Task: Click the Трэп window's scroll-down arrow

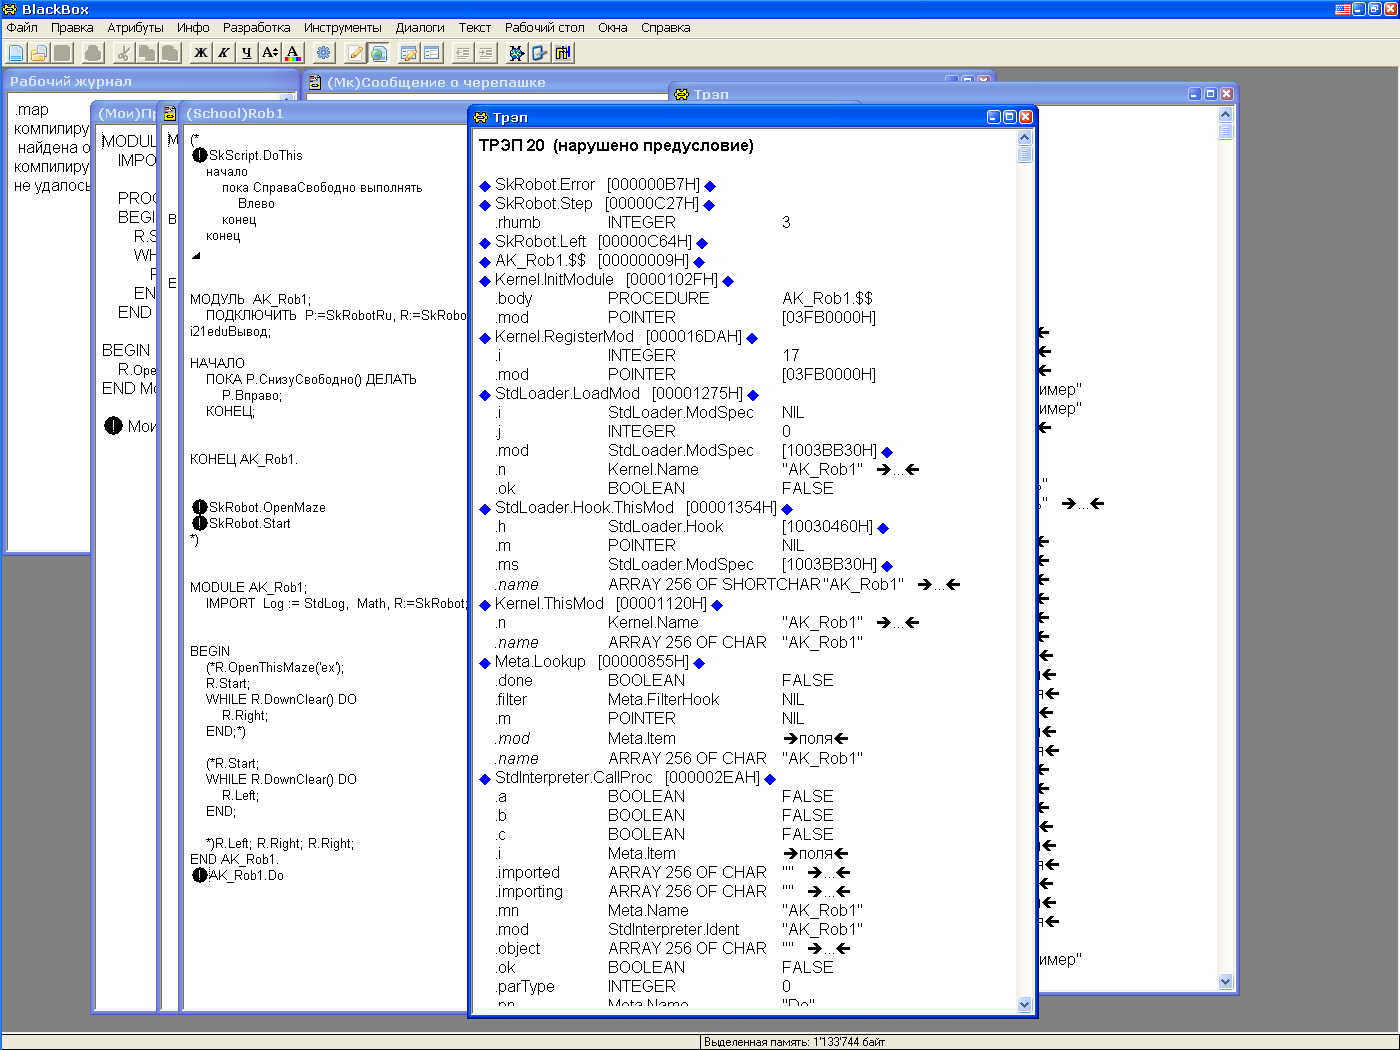Action: (1024, 1004)
